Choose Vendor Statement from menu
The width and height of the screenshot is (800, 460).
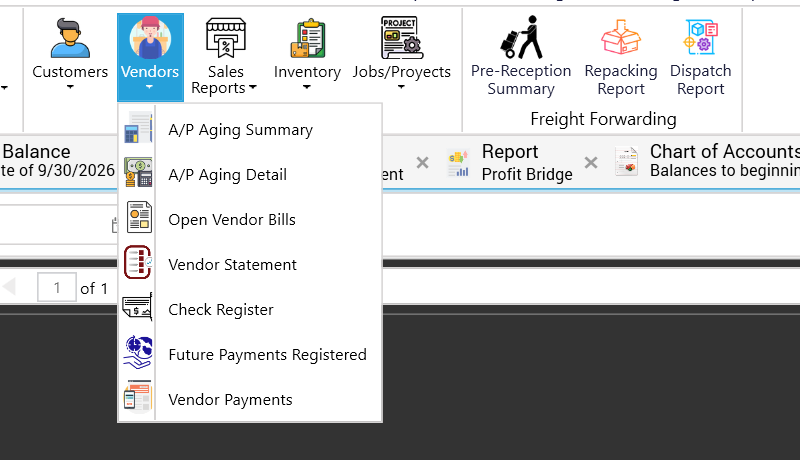(250, 265)
